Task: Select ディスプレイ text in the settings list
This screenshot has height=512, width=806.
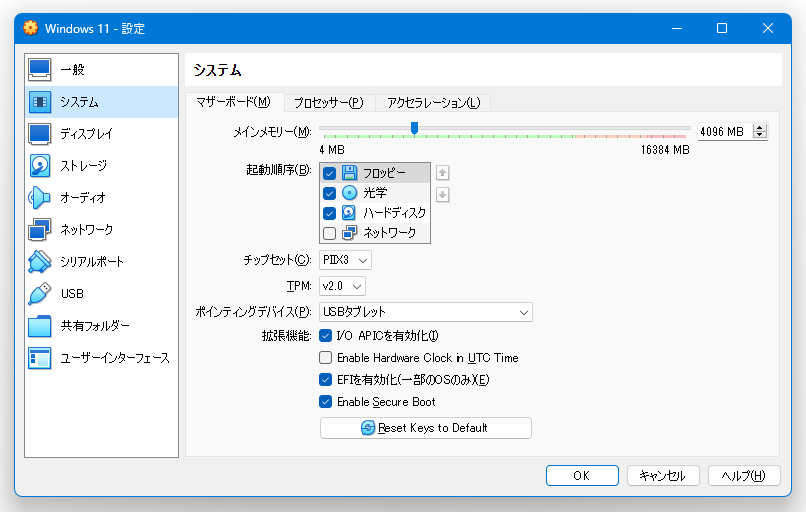Action: (x=86, y=134)
